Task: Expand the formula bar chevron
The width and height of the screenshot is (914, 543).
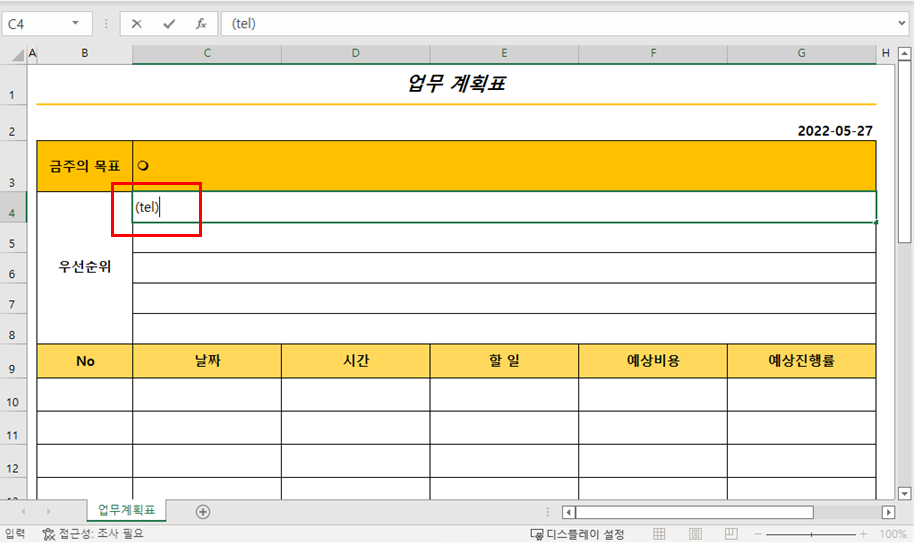Action: tap(902, 23)
